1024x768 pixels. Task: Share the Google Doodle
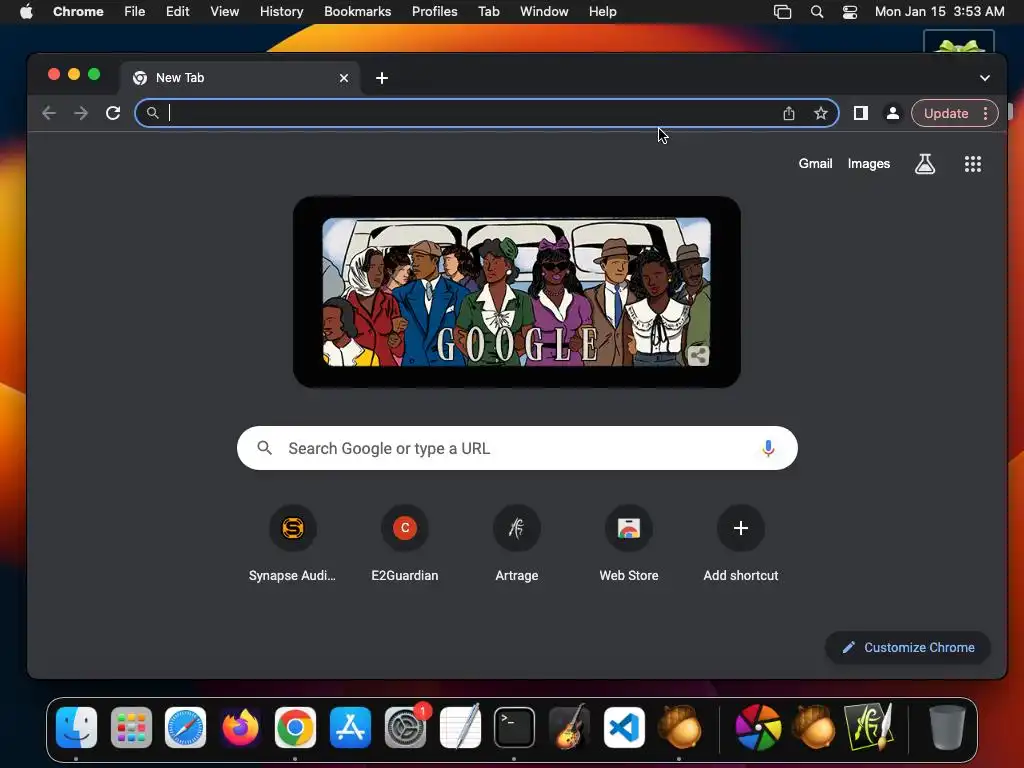click(x=698, y=355)
